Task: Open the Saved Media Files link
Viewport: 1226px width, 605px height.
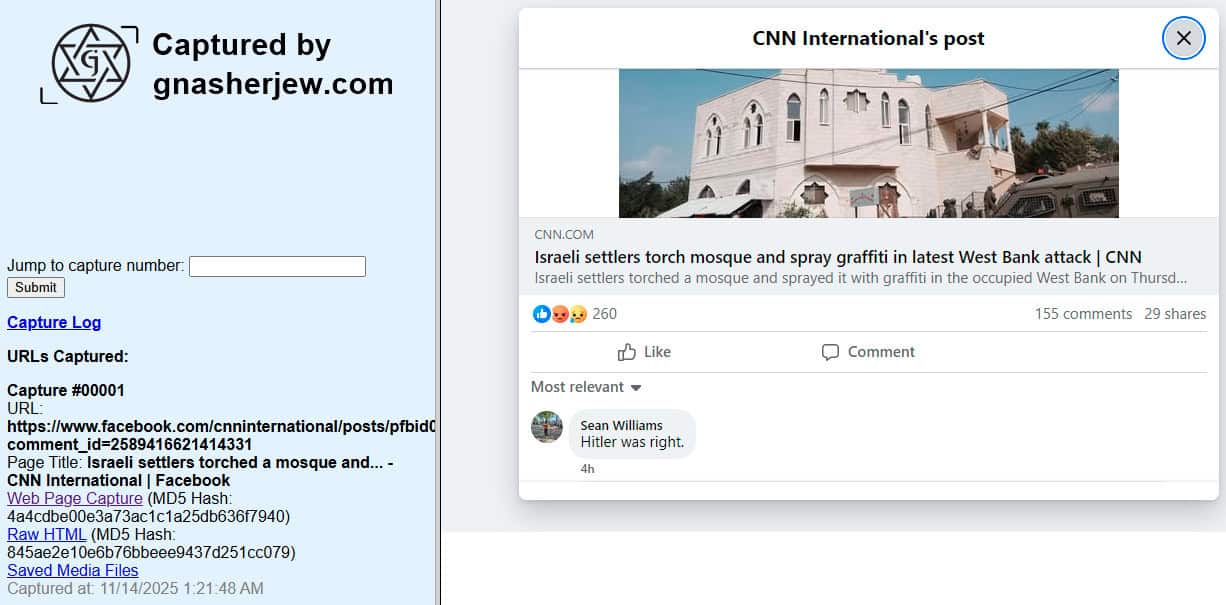Action: [x=73, y=570]
